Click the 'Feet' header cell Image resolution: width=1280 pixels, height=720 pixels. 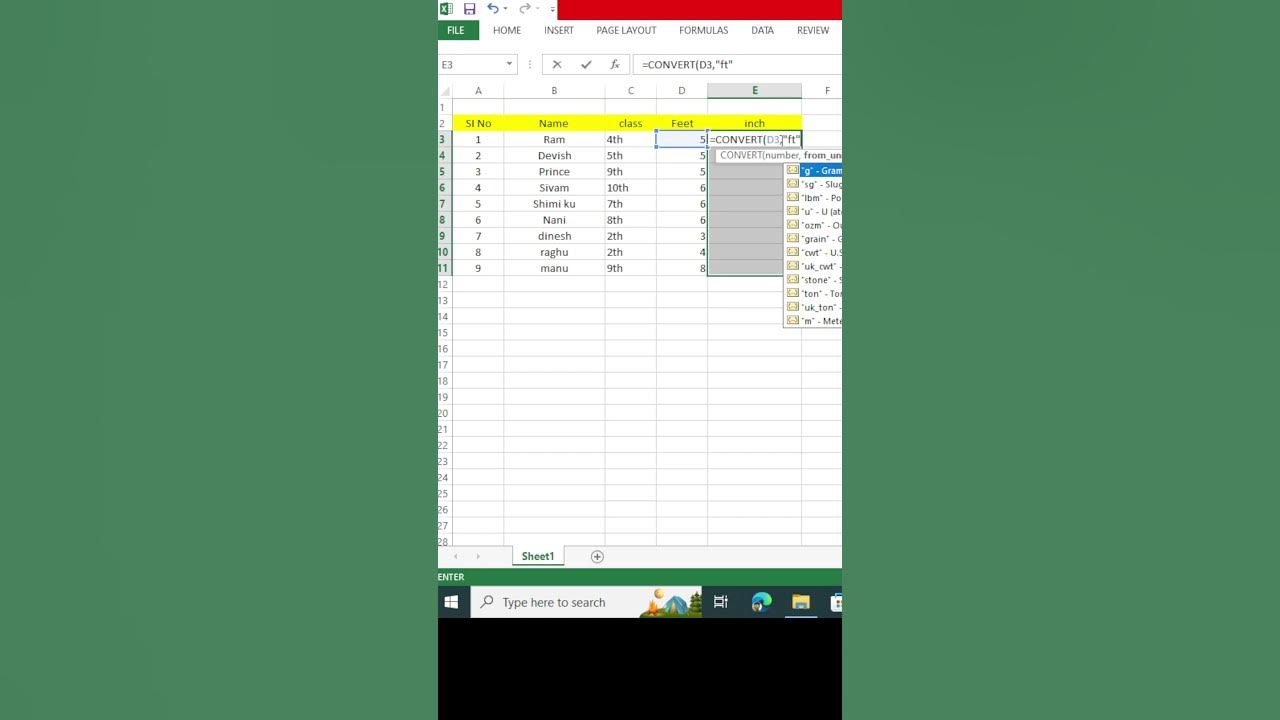click(x=682, y=123)
